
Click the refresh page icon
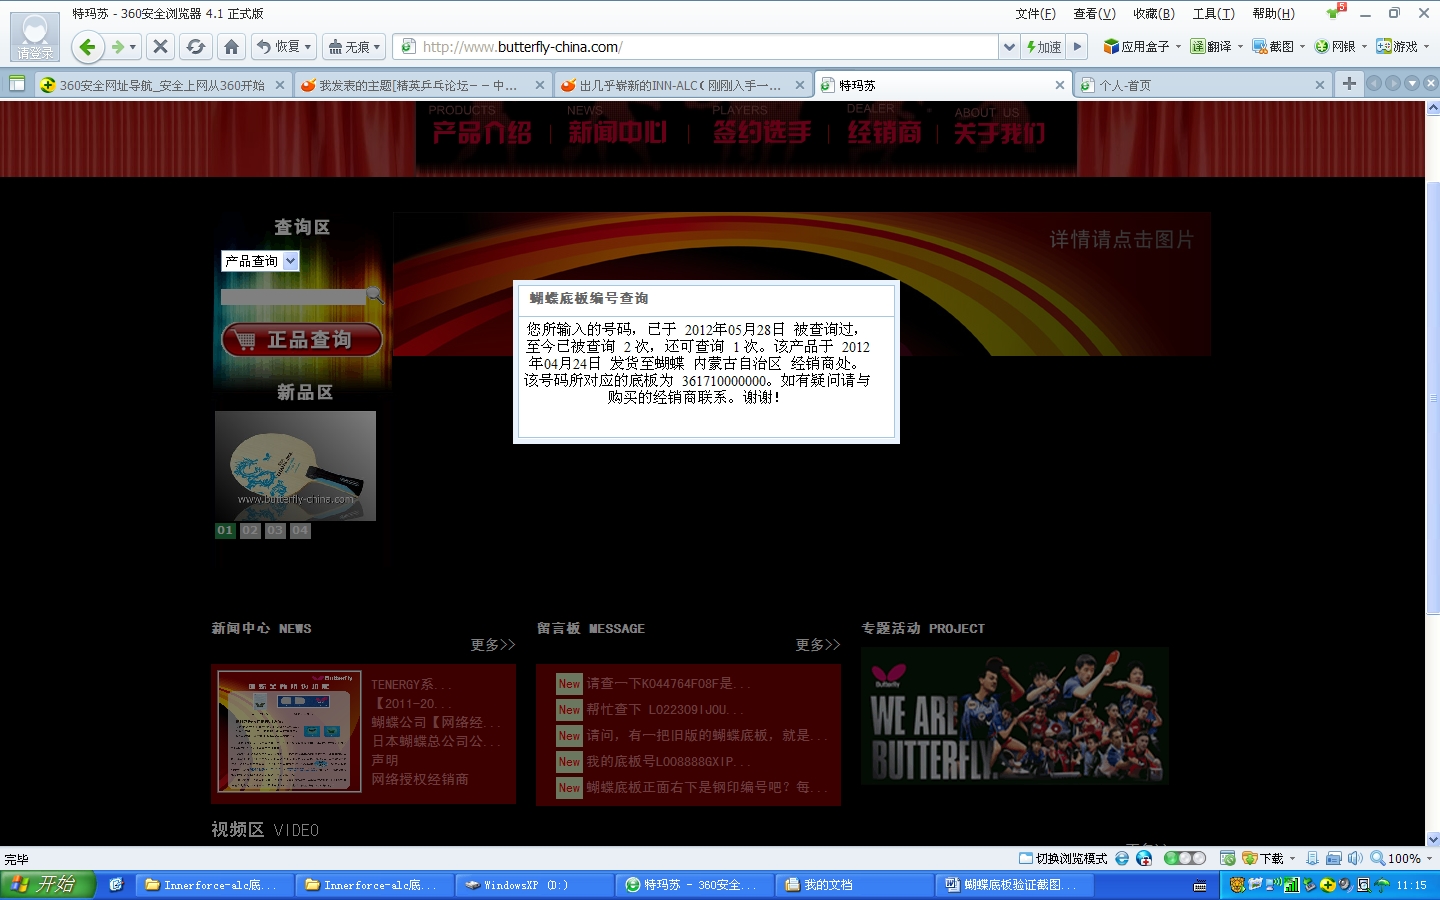pos(196,47)
